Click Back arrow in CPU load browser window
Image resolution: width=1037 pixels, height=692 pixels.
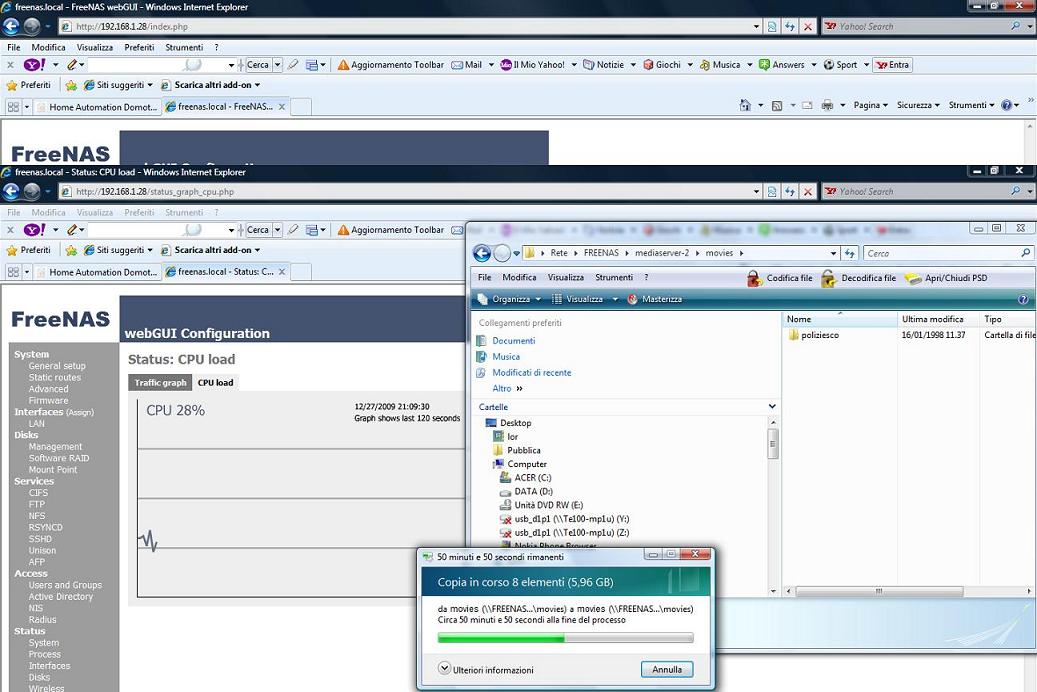[x=11, y=191]
